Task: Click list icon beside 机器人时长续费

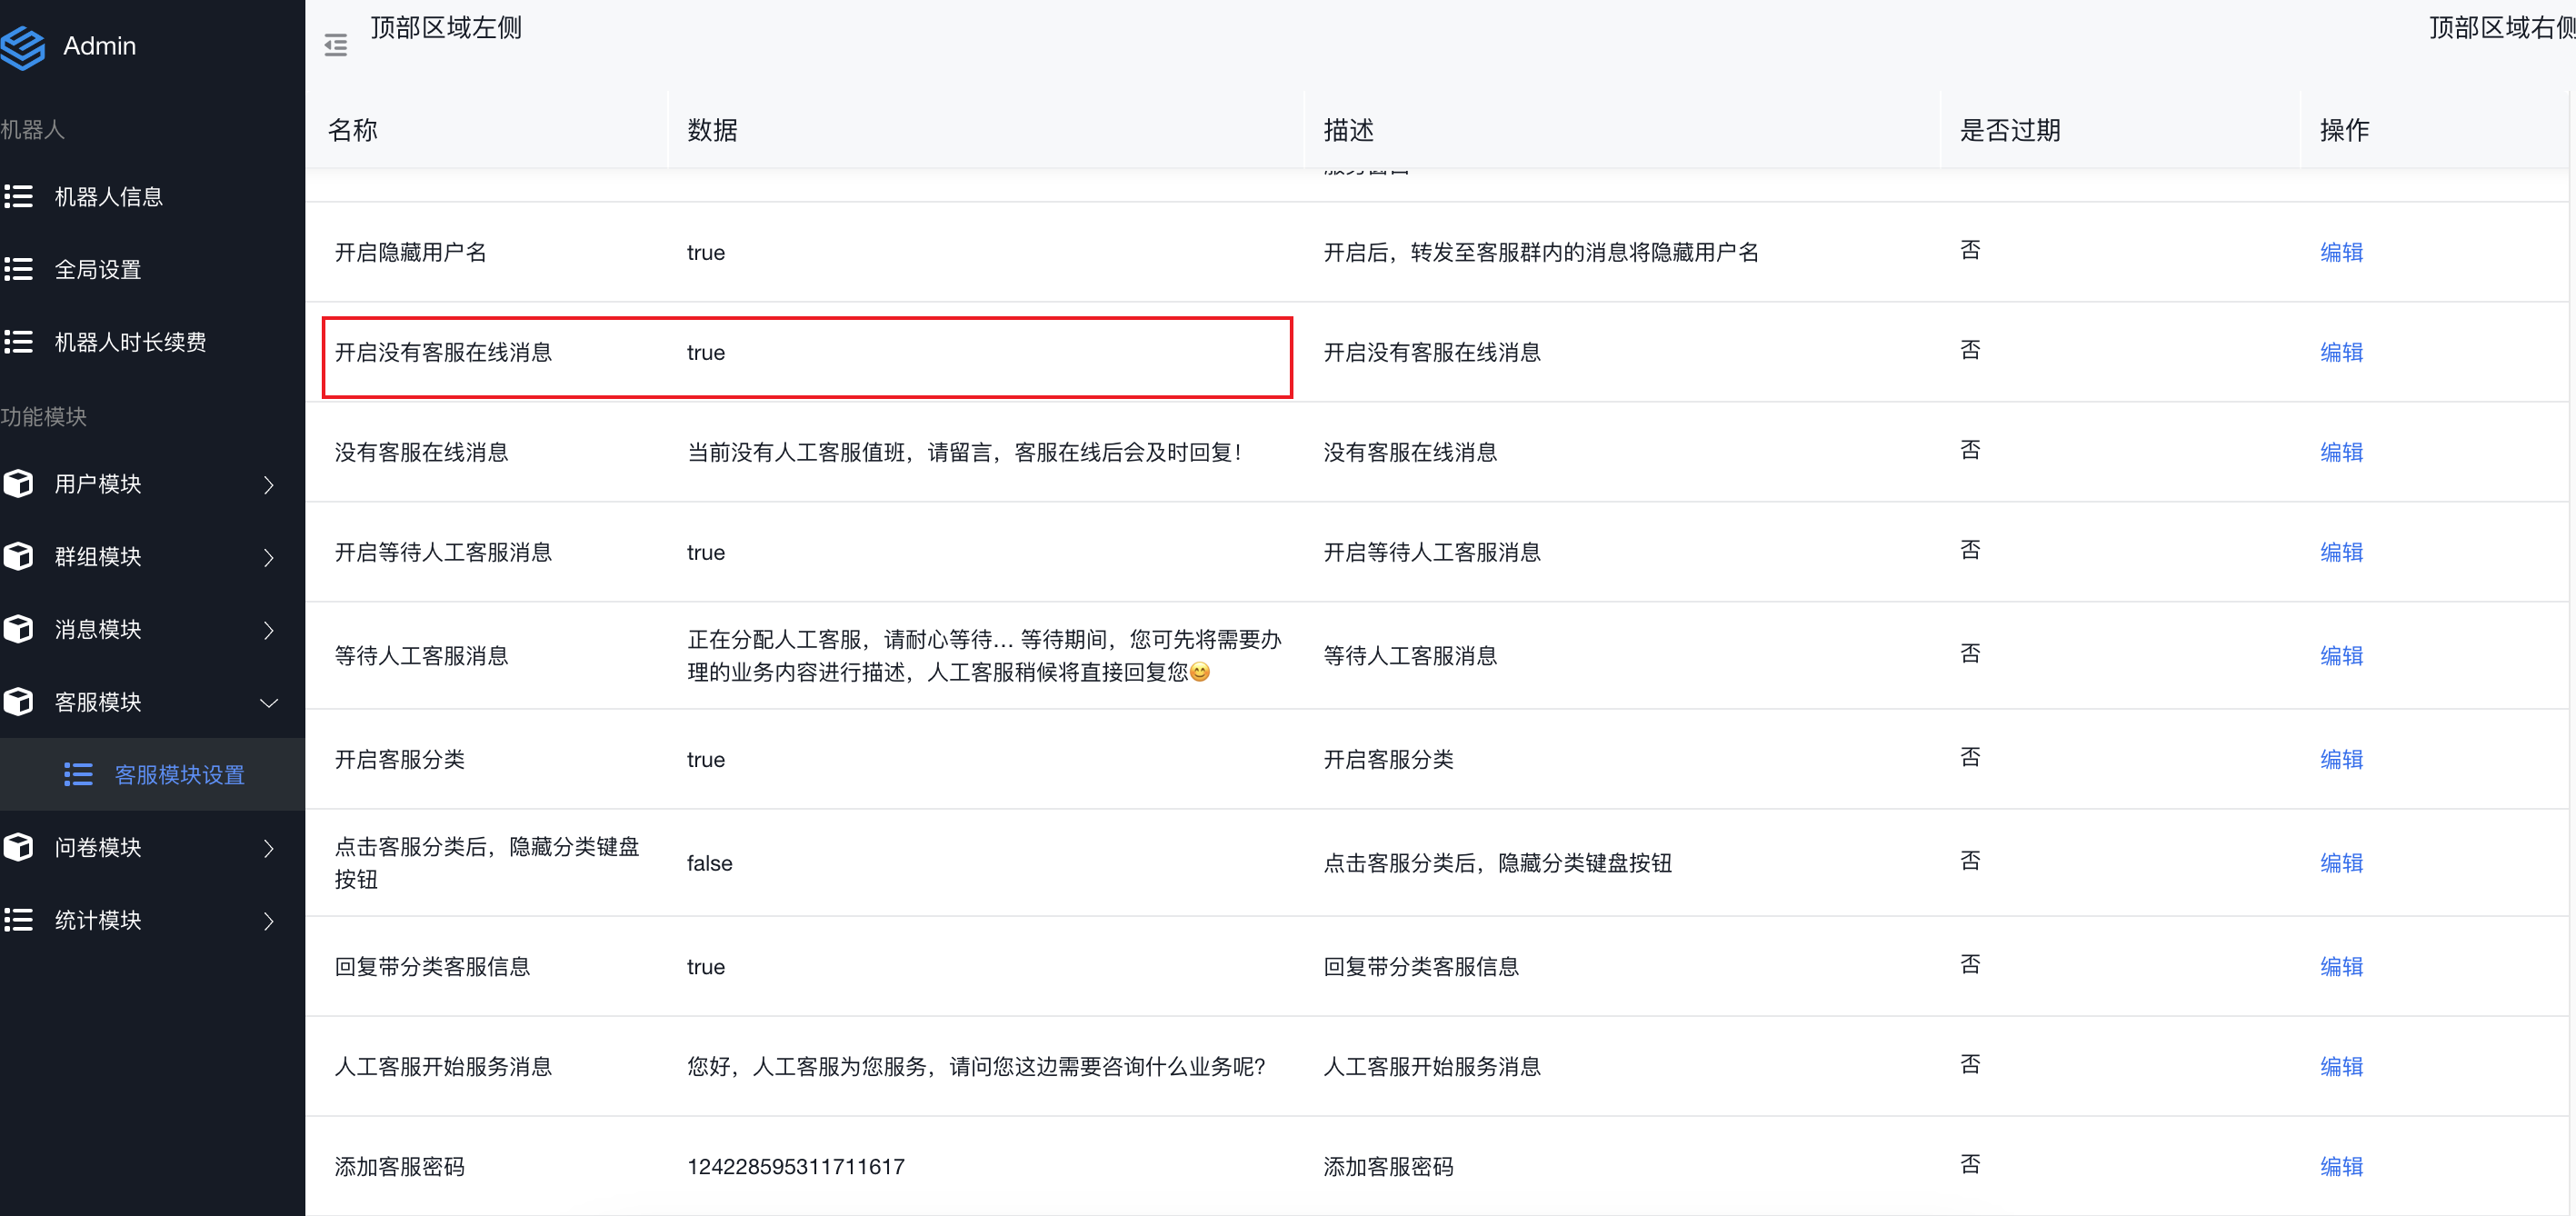Action: click(19, 342)
